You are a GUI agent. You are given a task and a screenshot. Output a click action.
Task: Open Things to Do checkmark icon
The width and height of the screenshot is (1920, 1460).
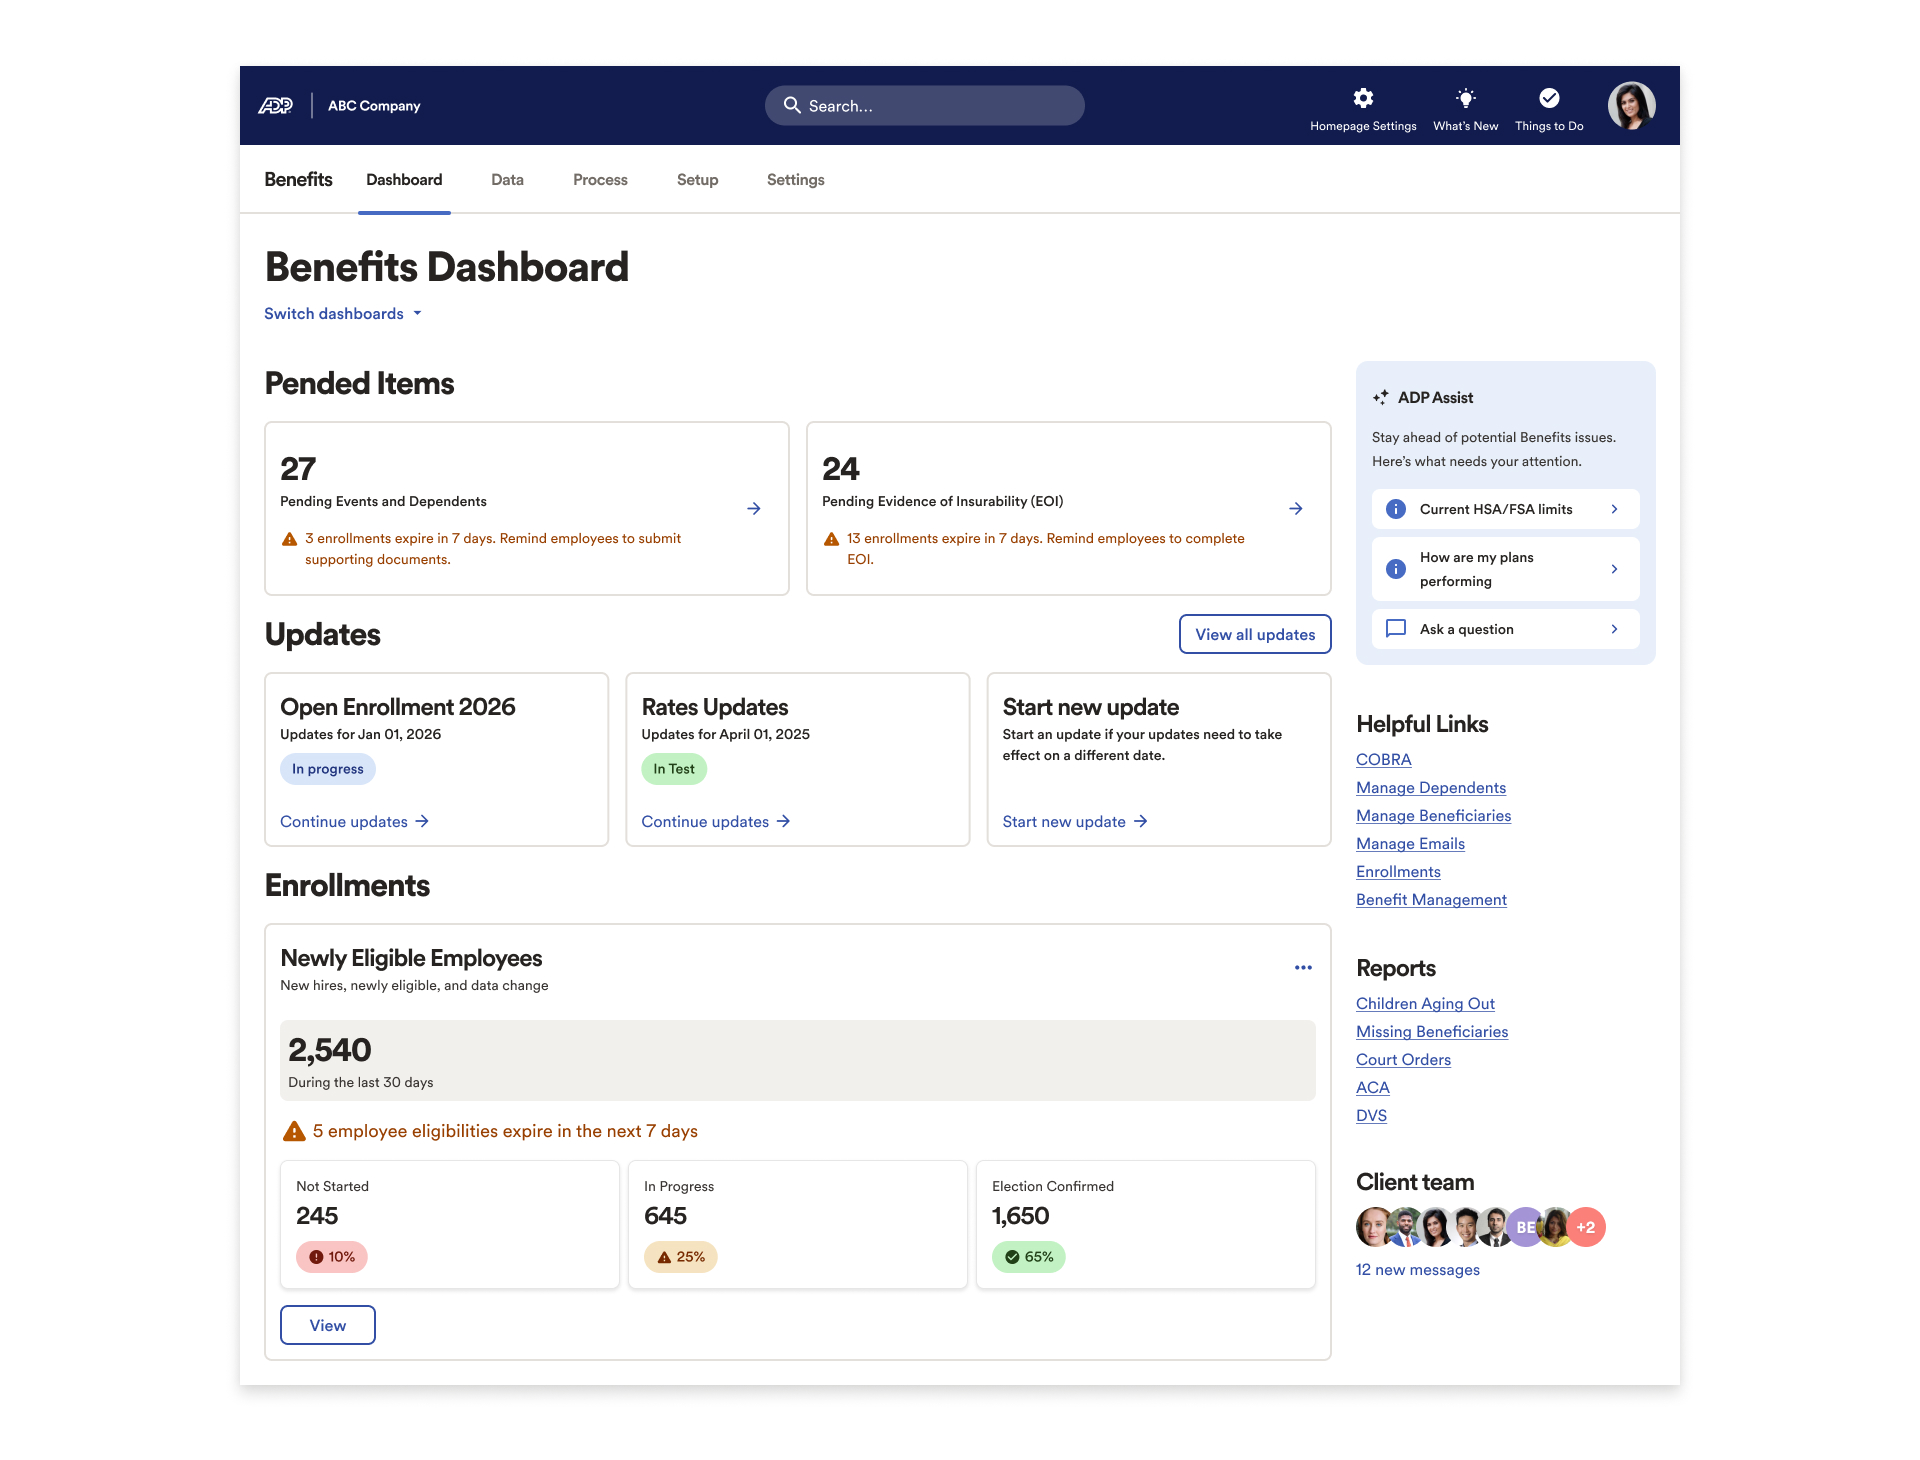1549,97
